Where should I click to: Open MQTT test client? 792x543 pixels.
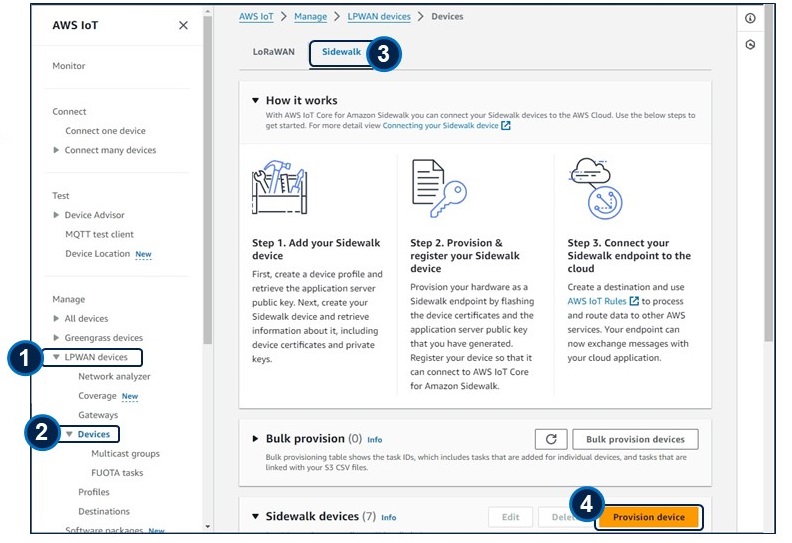click(x=100, y=234)
